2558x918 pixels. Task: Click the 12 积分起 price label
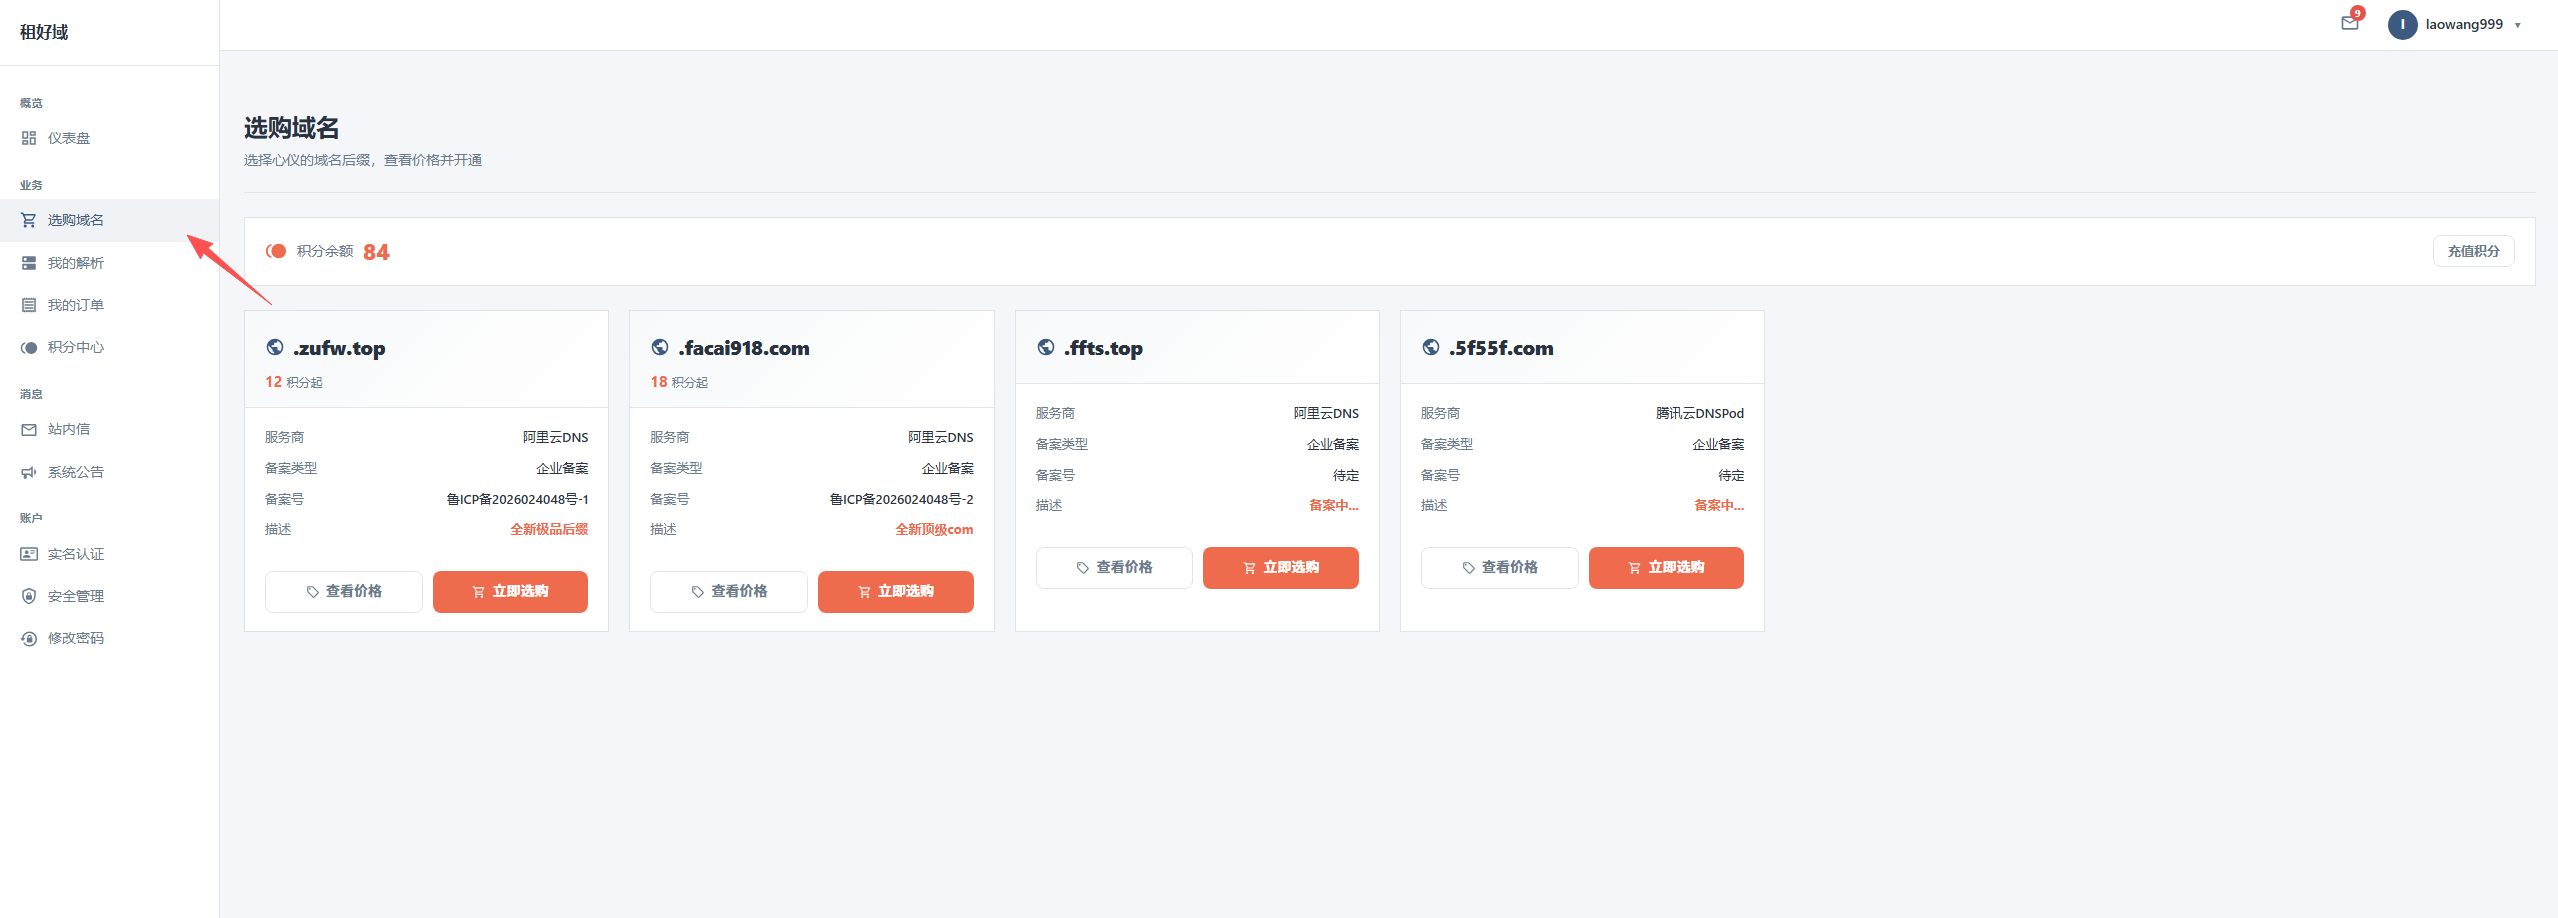point(293,382)
